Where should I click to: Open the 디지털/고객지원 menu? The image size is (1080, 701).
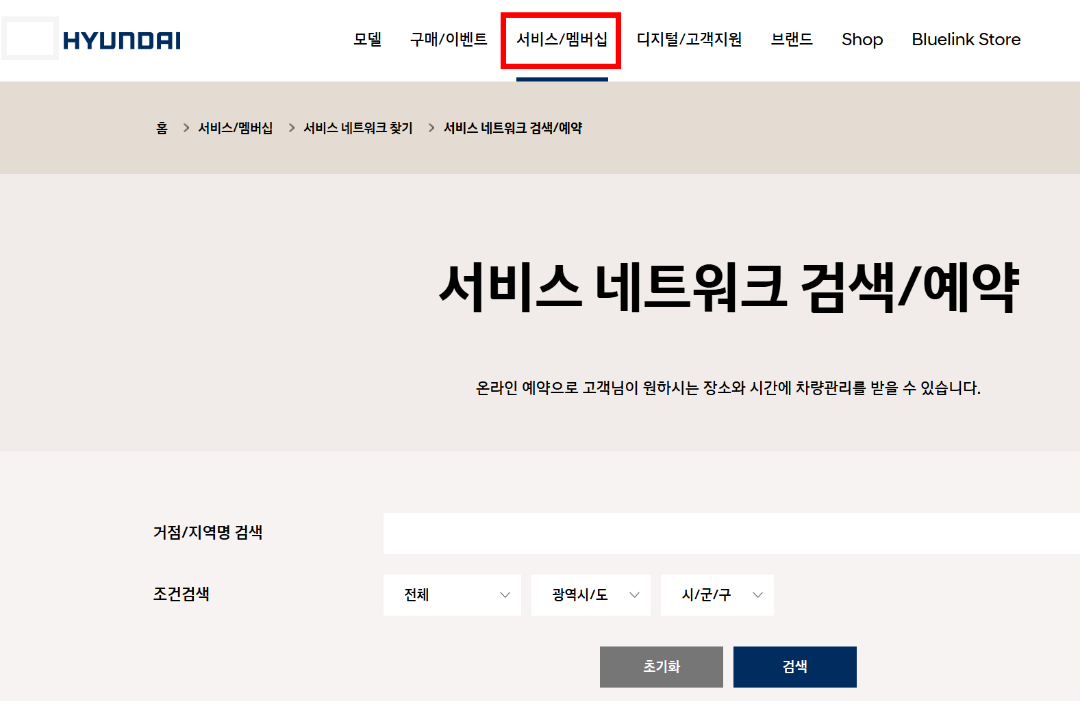689,39
